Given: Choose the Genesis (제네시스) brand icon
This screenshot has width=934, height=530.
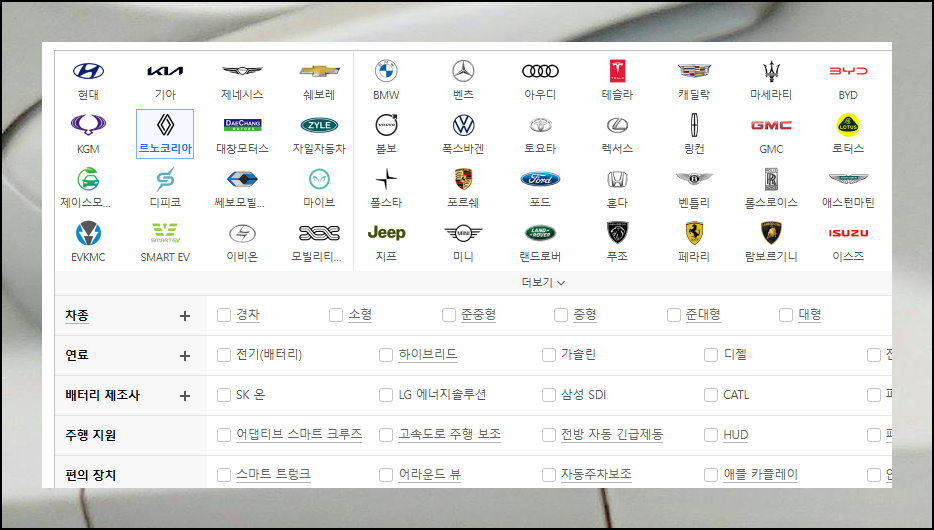Looking at the screenshot, I should pyautogui.click(x=242, y=71).
